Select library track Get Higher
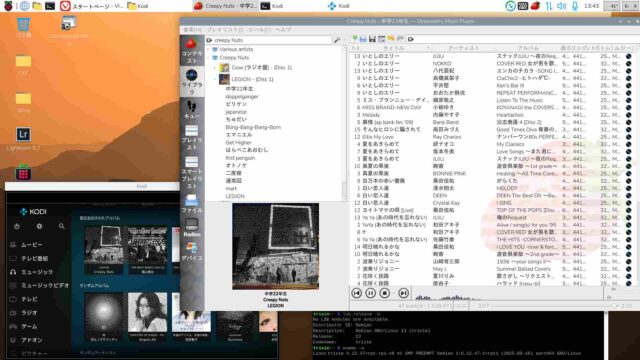Screen dimensions: 640x360 coord(238,142)
